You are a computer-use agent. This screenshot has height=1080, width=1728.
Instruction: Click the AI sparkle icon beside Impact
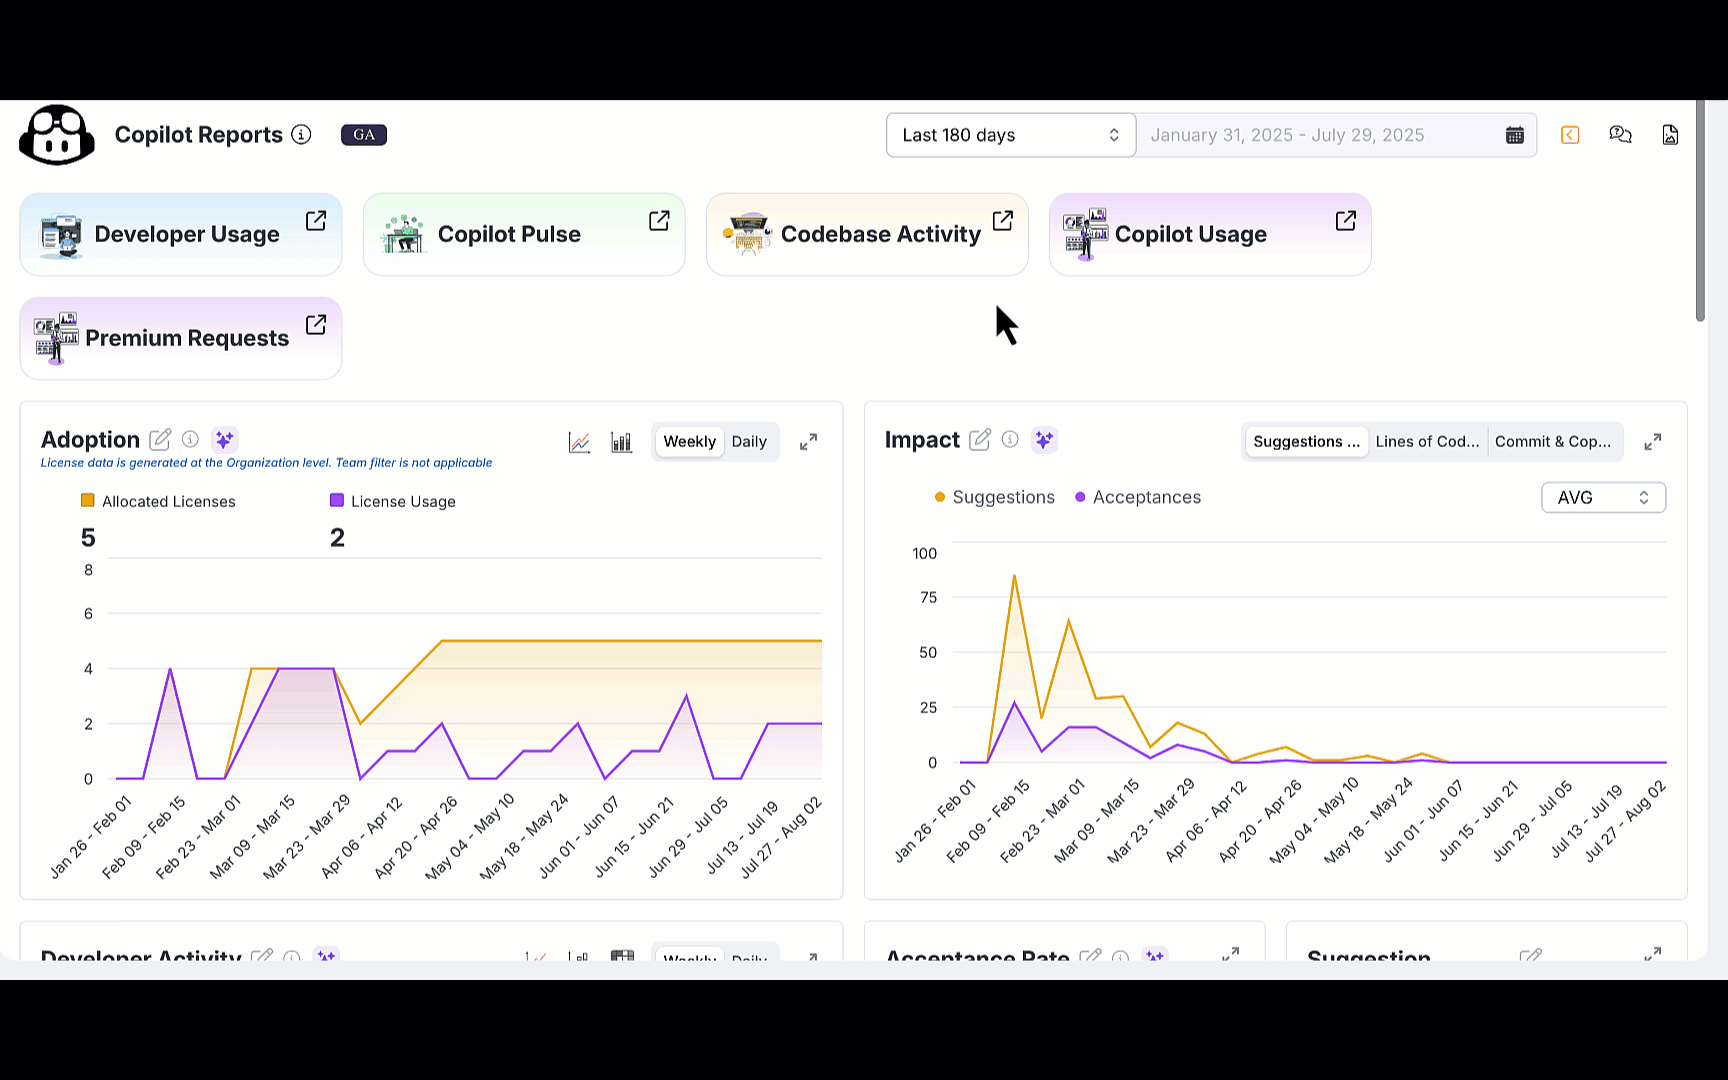click(1044, 440)
